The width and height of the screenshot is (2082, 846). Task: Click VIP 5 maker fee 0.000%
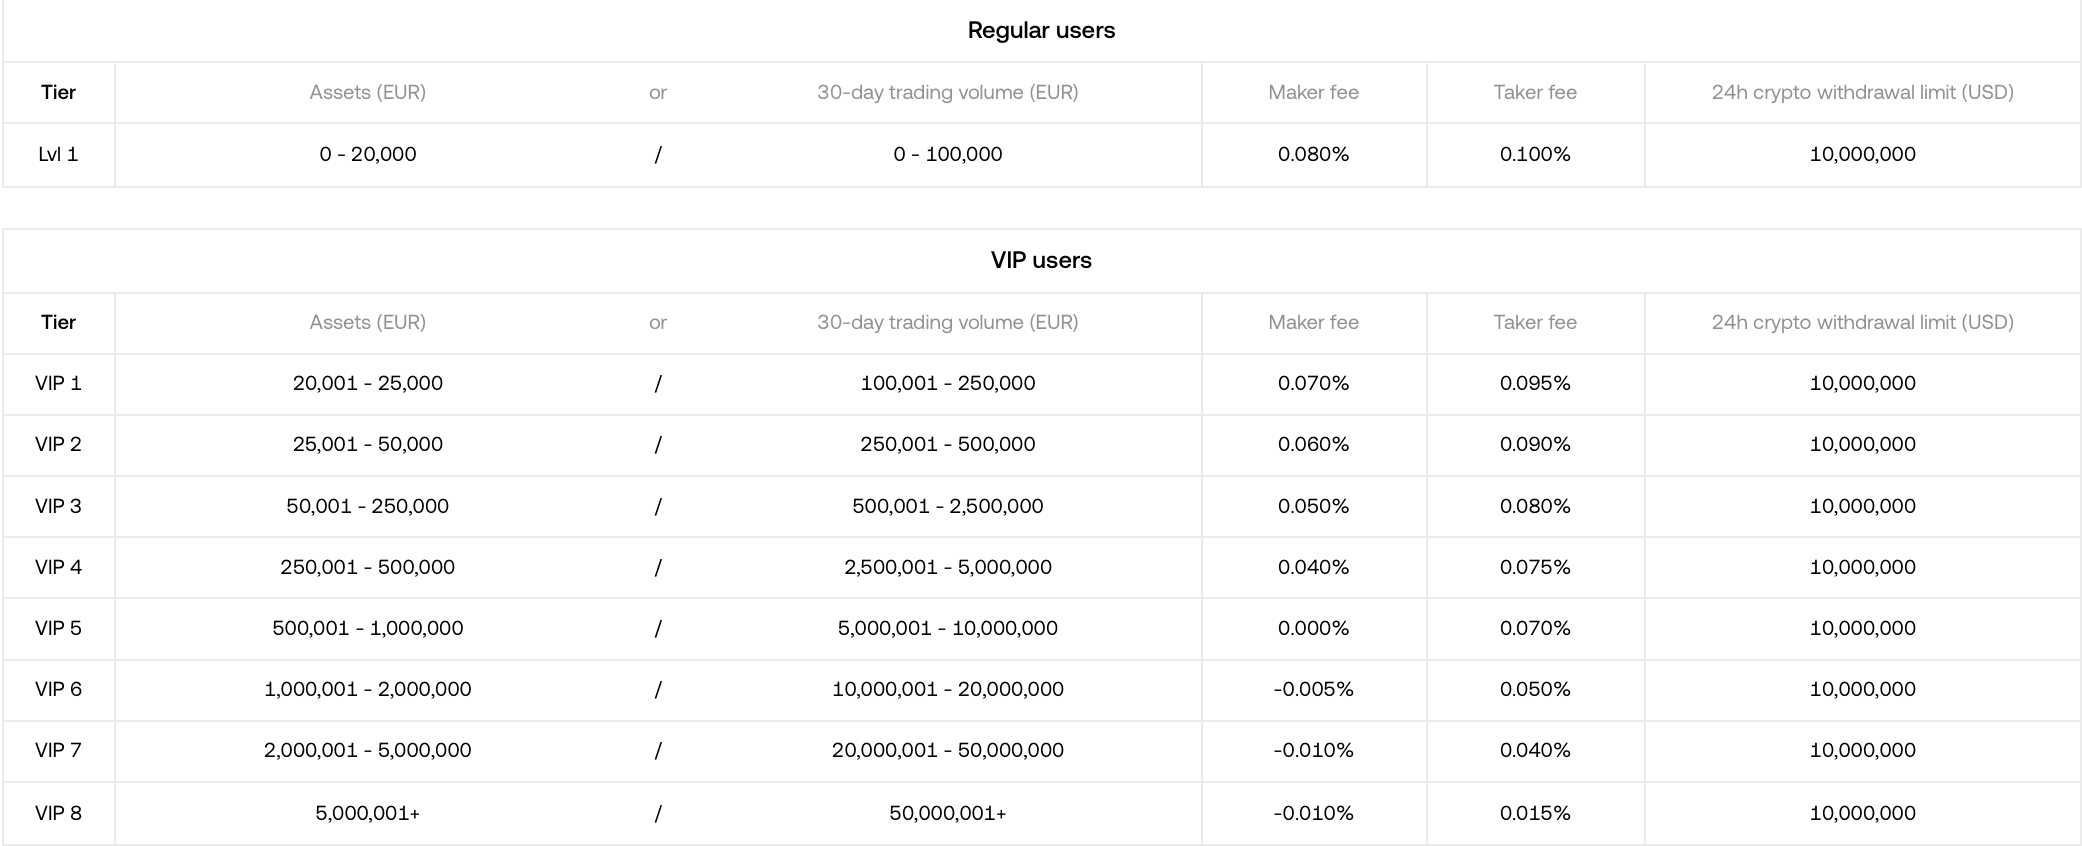coord(1313,628)
